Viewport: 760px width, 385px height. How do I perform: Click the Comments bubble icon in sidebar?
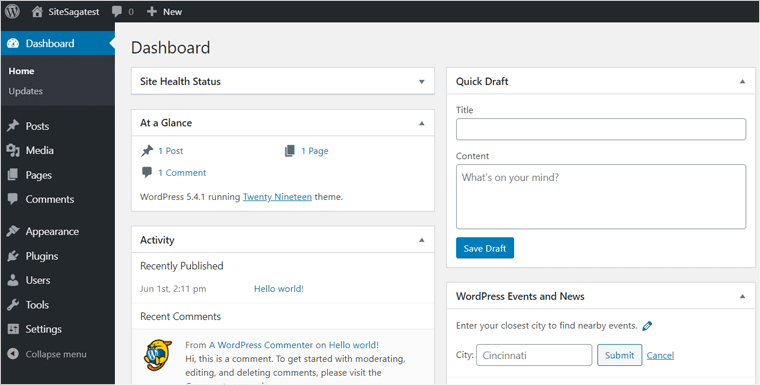13,199
